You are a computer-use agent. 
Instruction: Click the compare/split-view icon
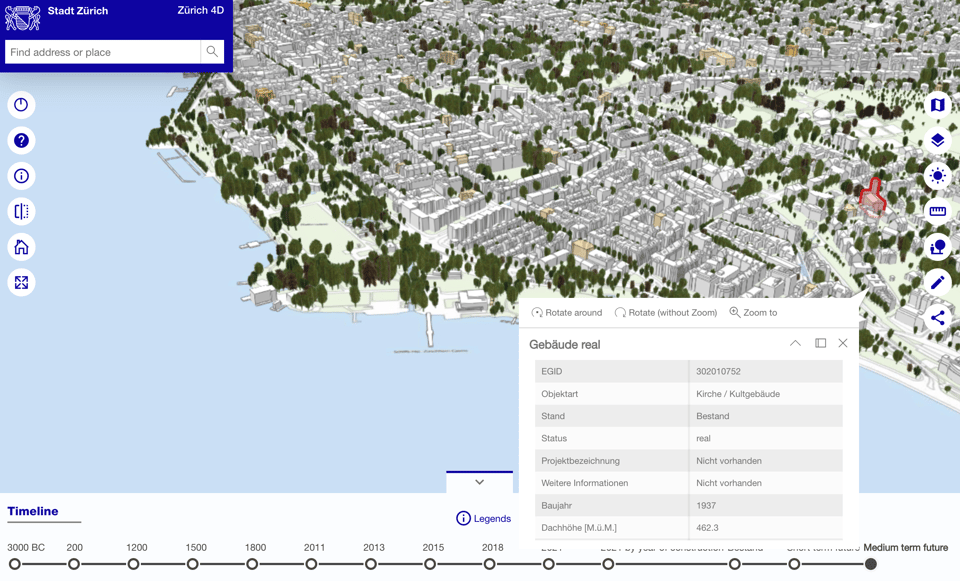point(21,211)
